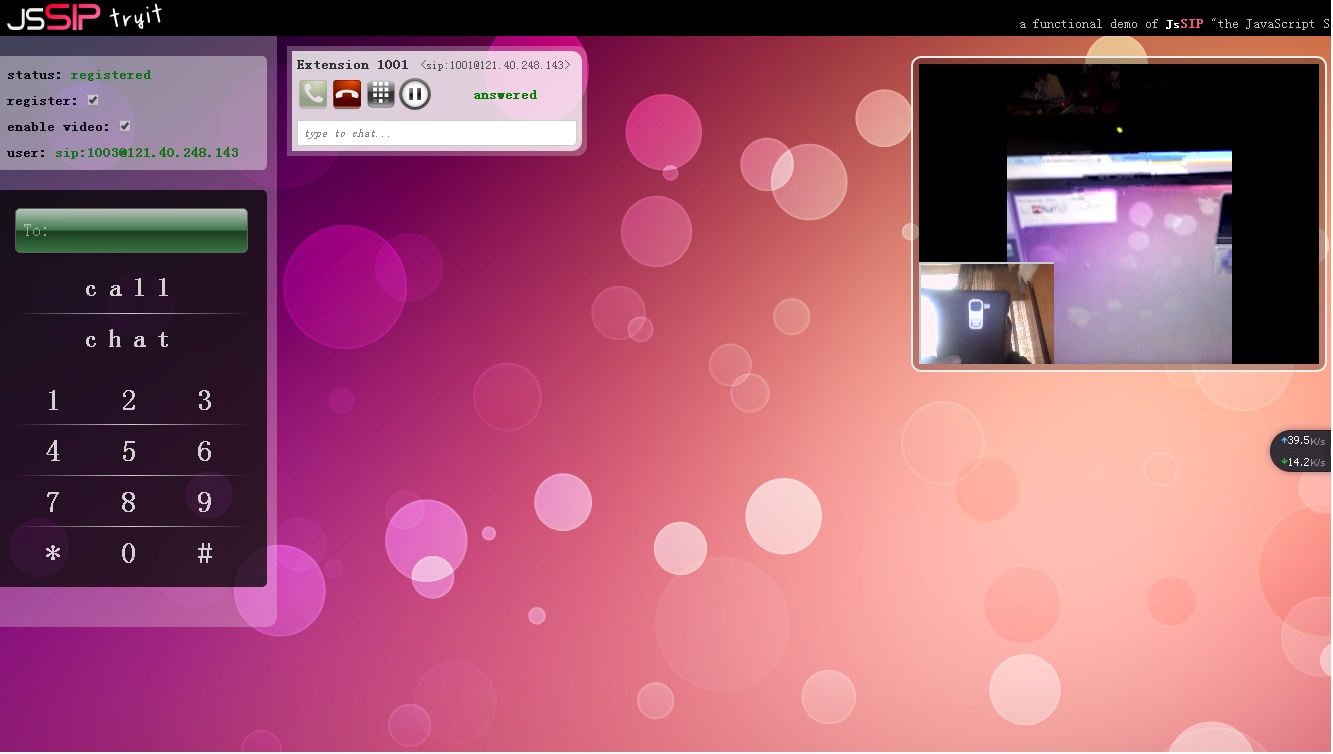Hold the call with the pause icon
1333x754 pixels.
click(414, 93)
